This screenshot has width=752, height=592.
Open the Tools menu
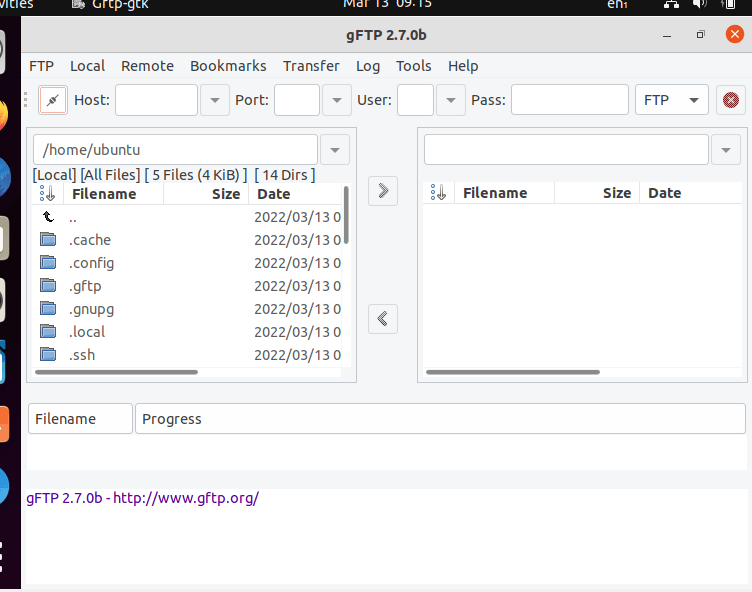click(x=413, y=66)
